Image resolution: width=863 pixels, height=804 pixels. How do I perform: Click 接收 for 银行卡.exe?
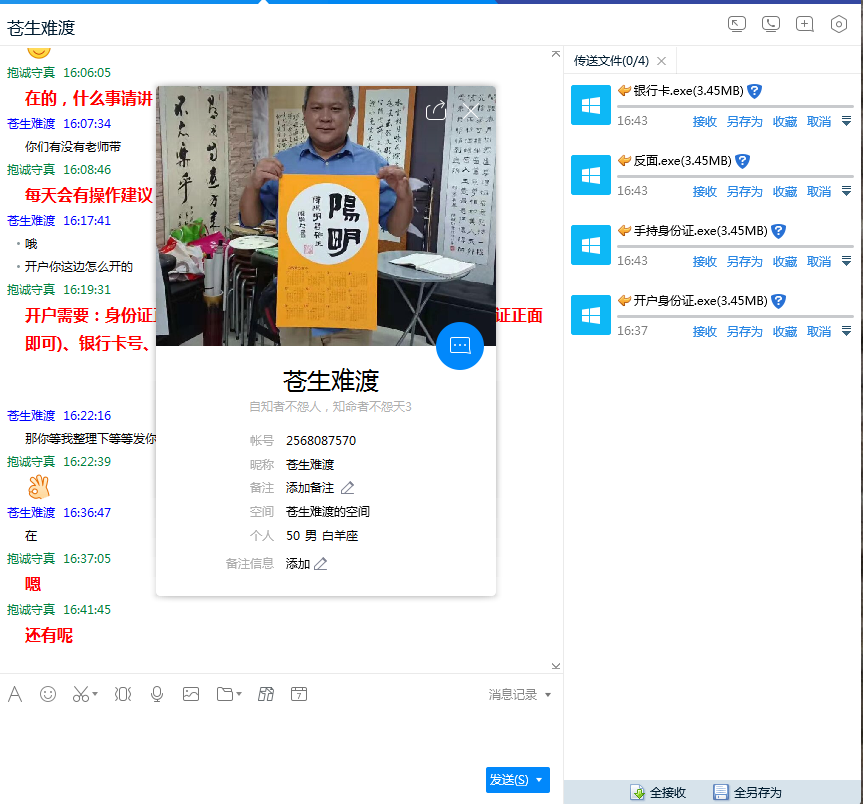coord(704,122)
